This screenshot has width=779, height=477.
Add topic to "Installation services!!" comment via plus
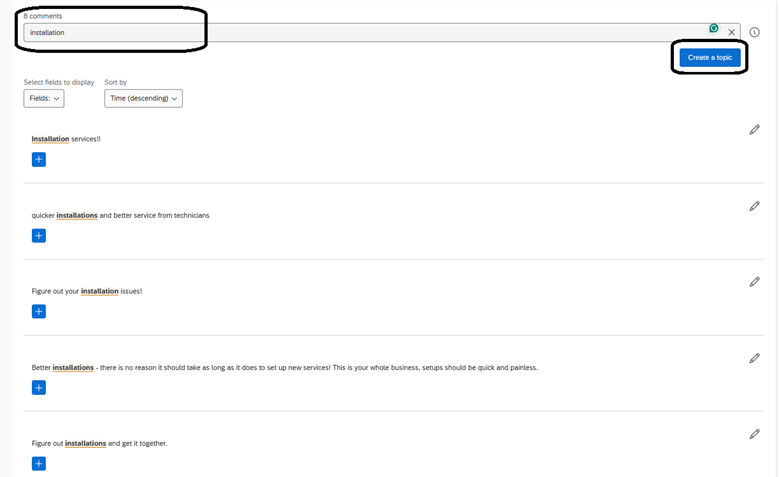point(39,159)
